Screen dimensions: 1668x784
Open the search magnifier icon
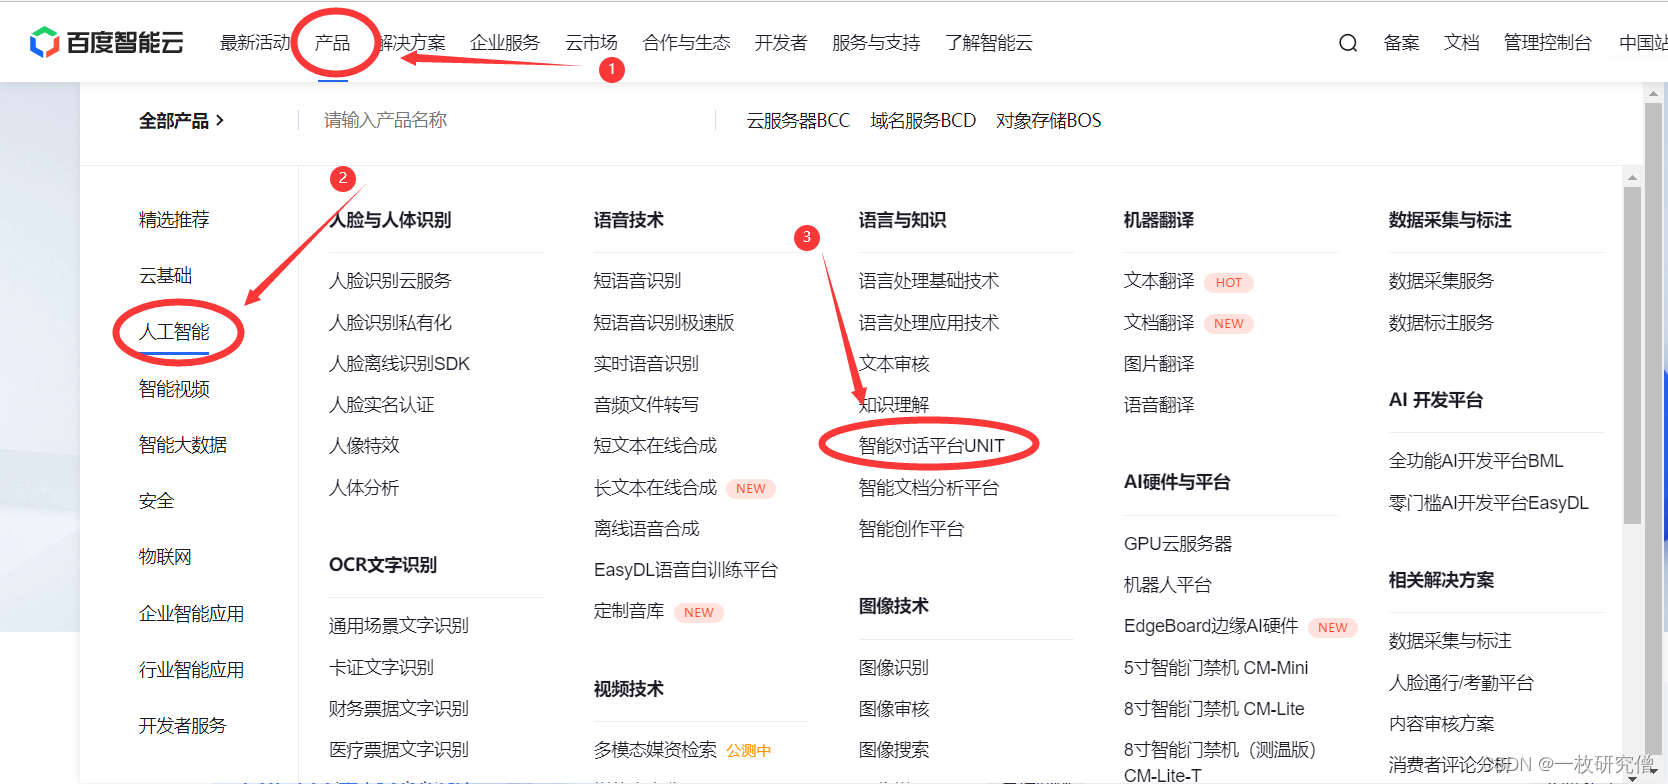click(1348, 43)
